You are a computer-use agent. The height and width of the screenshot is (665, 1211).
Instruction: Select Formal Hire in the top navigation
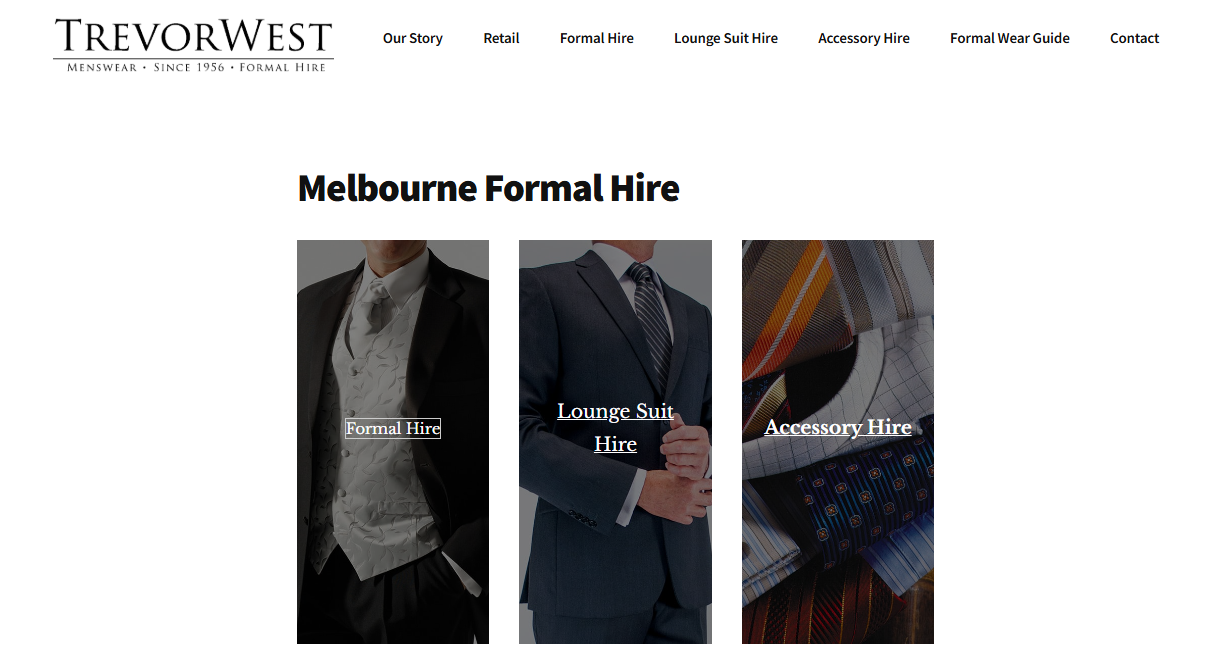click(x=597, y=38)
